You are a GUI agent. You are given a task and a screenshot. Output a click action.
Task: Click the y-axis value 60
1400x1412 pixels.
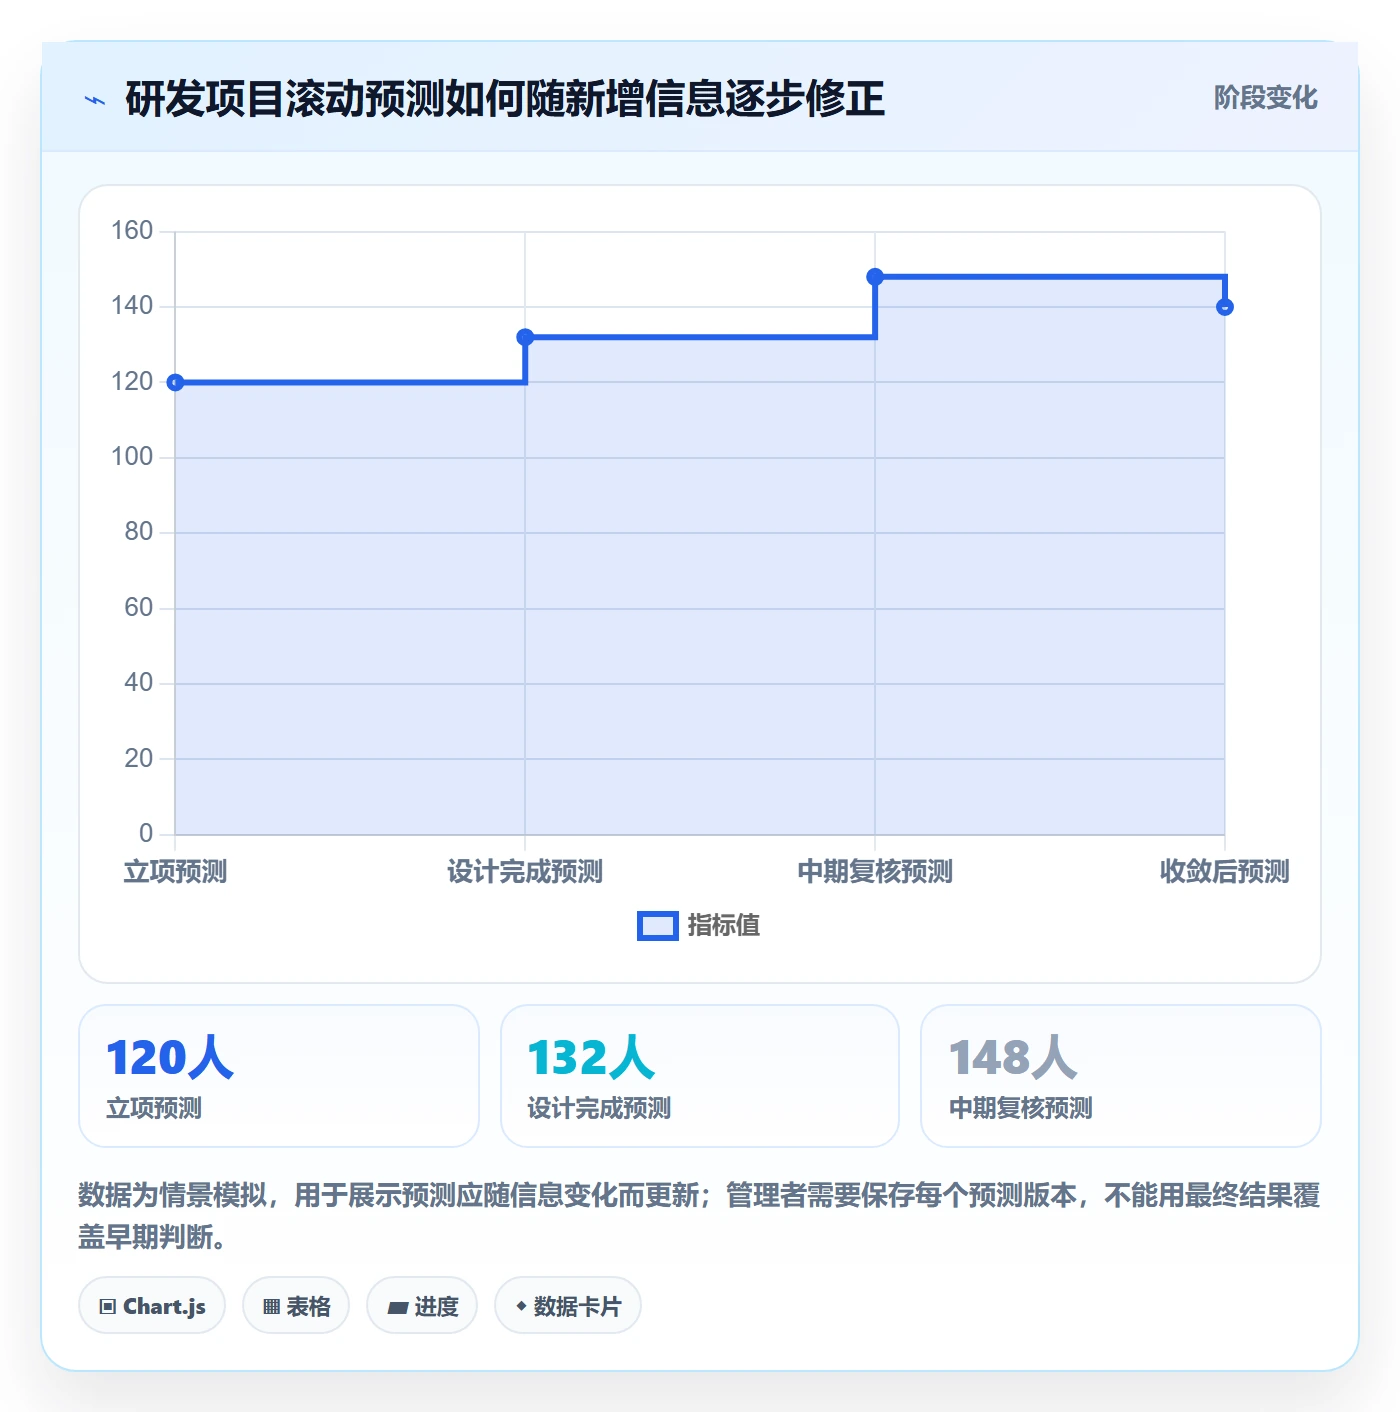(139, 608)
